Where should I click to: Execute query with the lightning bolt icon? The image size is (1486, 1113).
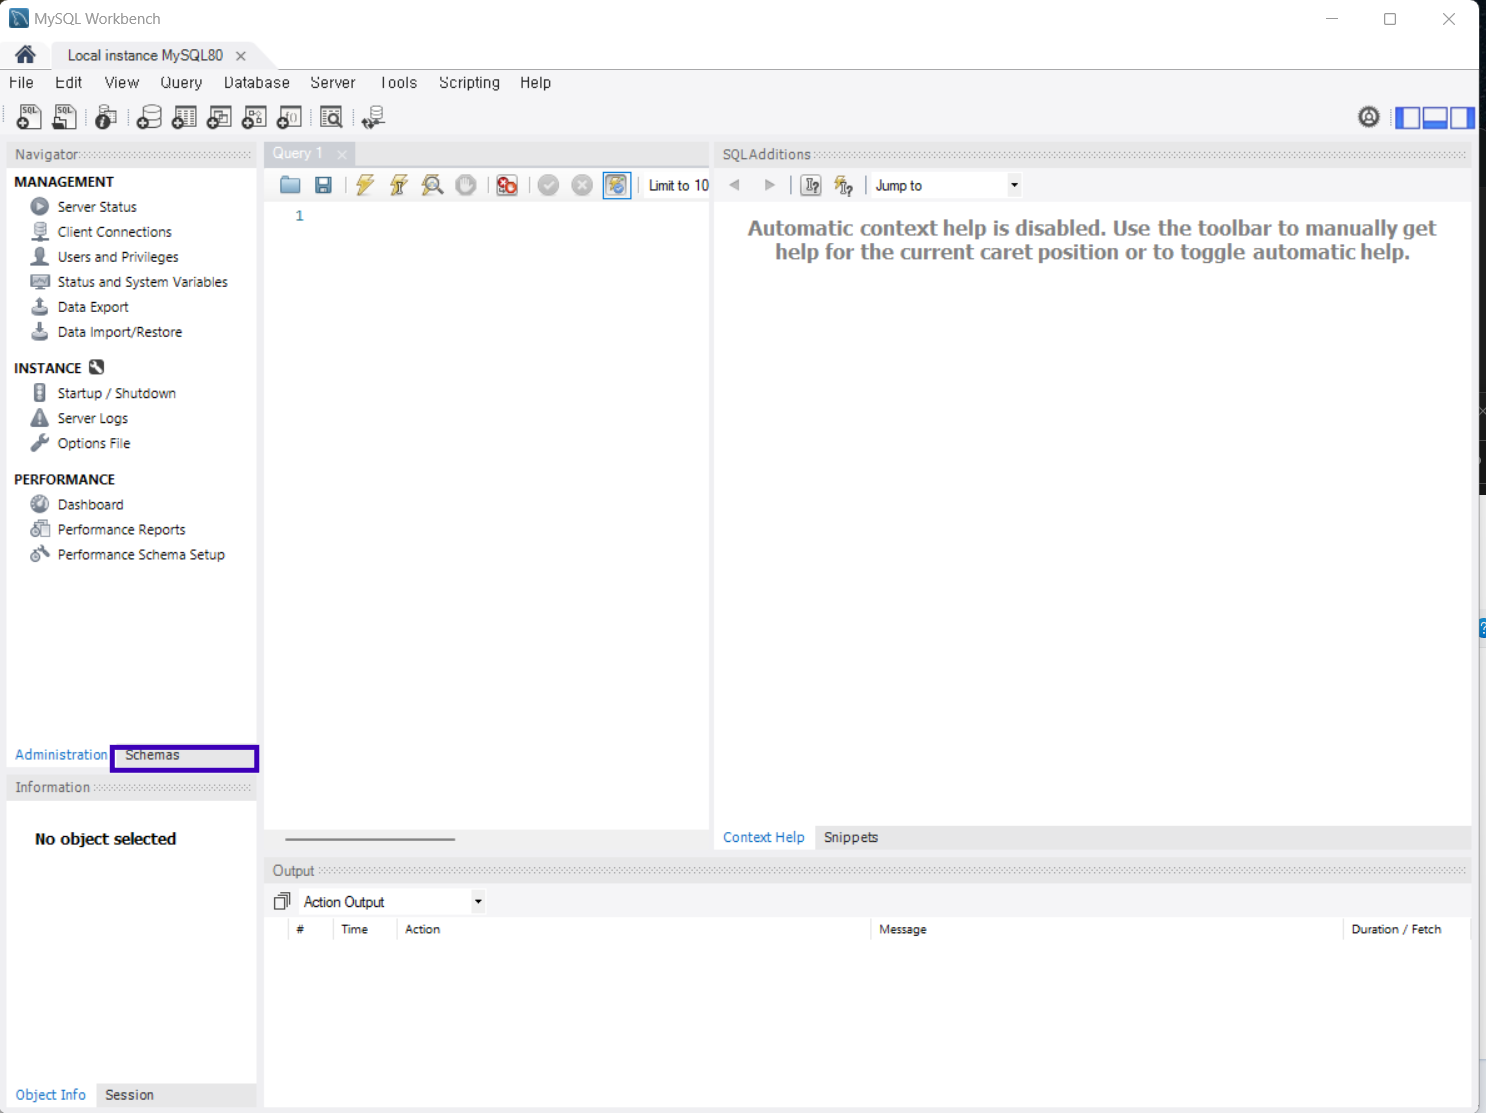click(x=365, y=185)
